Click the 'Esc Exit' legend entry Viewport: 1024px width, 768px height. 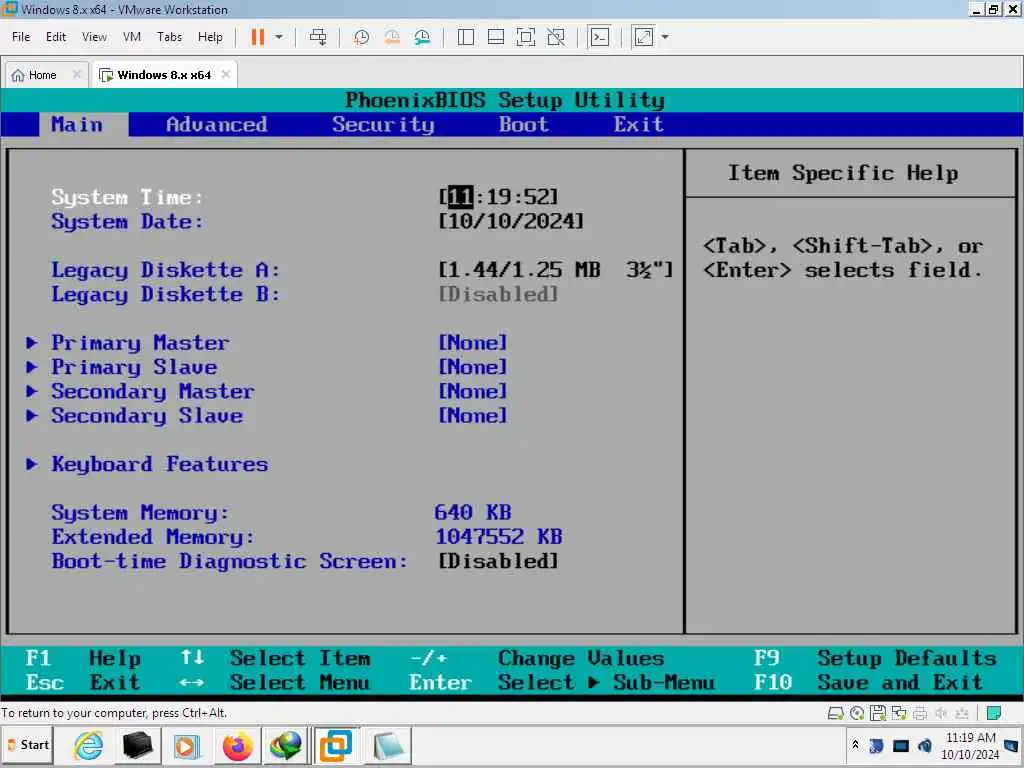coord(83,682)
